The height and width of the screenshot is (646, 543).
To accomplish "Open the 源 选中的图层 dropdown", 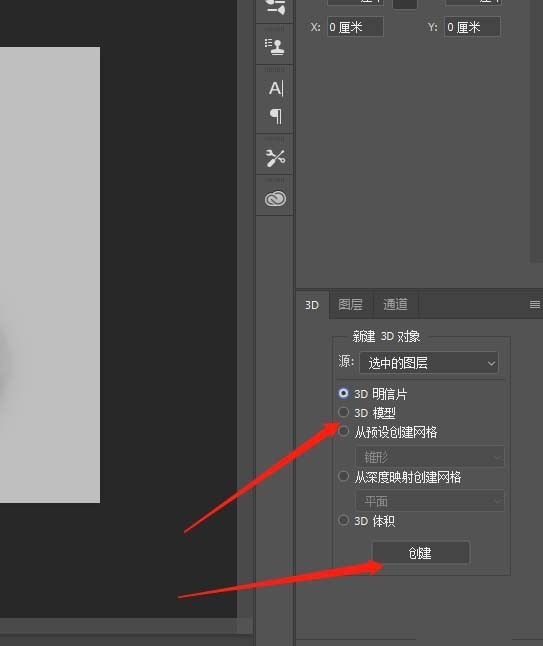I will coord(428,363).
